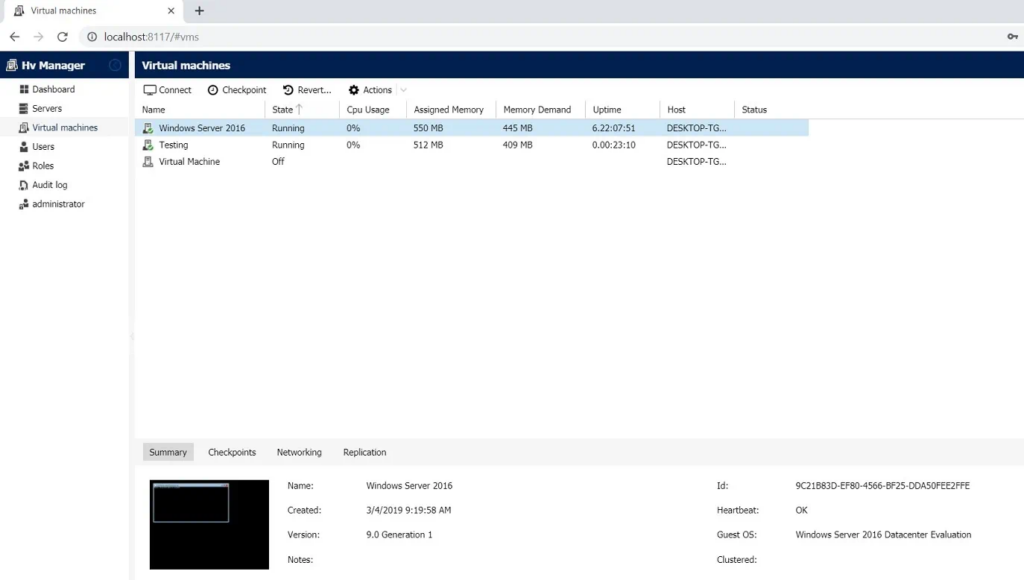1024x580 pixels.
Task: Click the browser refresh button
Action: (62, 35)
